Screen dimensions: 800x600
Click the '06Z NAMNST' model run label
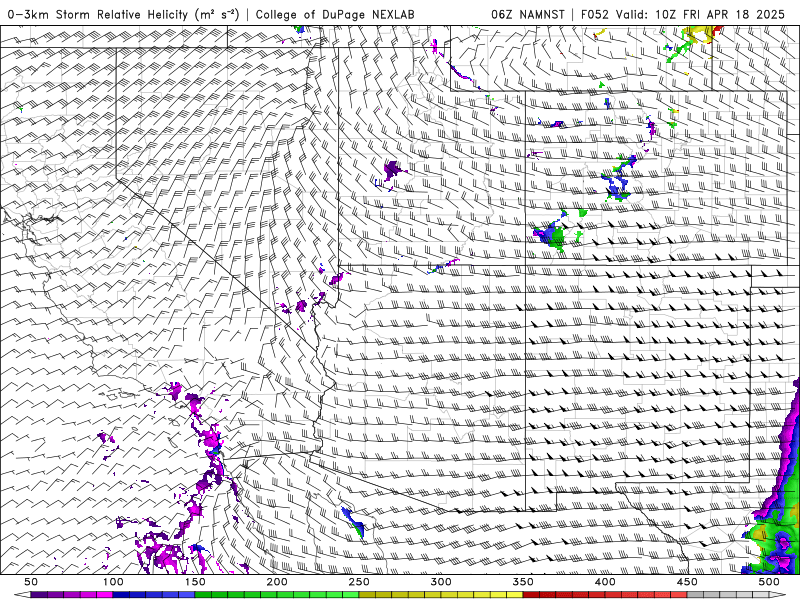(x=528, y=14)
